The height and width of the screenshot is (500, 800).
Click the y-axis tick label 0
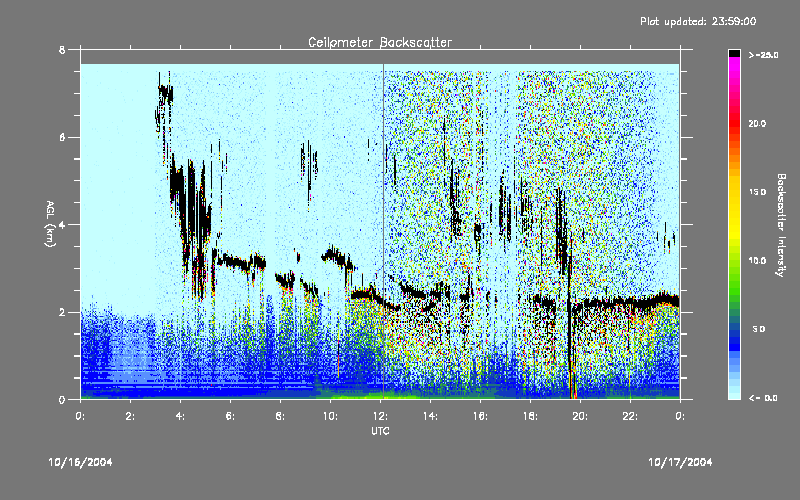pos(62,399)
